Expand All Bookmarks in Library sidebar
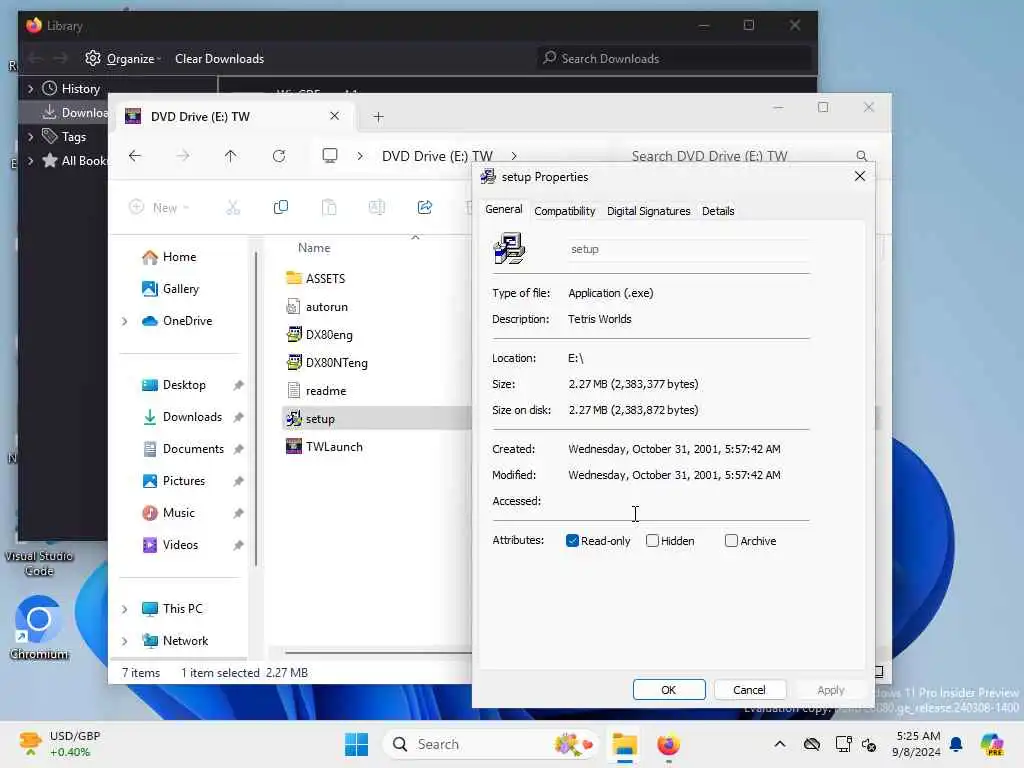The image size is (1024, 768). (30, 161)
